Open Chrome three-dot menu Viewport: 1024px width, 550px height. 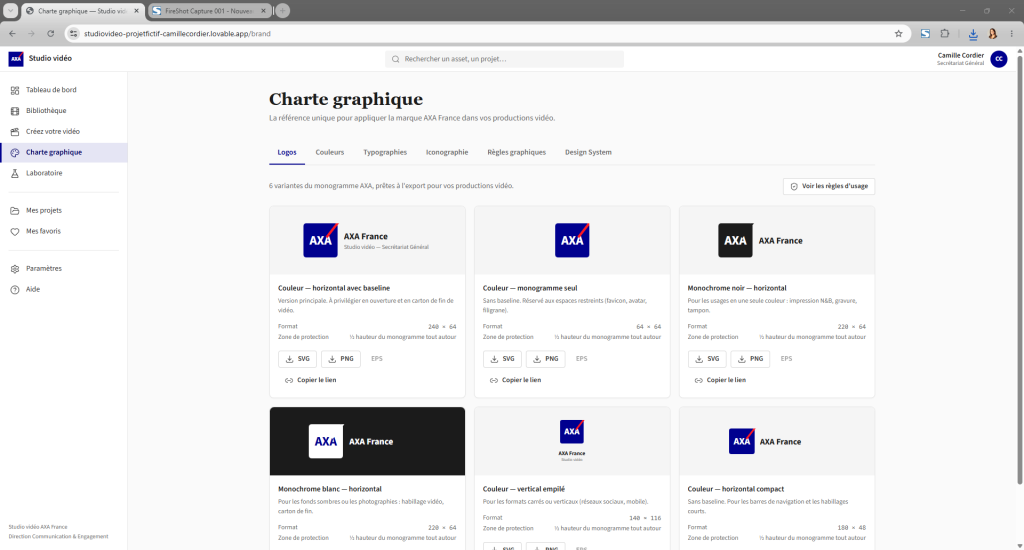tap(1012, 33)
